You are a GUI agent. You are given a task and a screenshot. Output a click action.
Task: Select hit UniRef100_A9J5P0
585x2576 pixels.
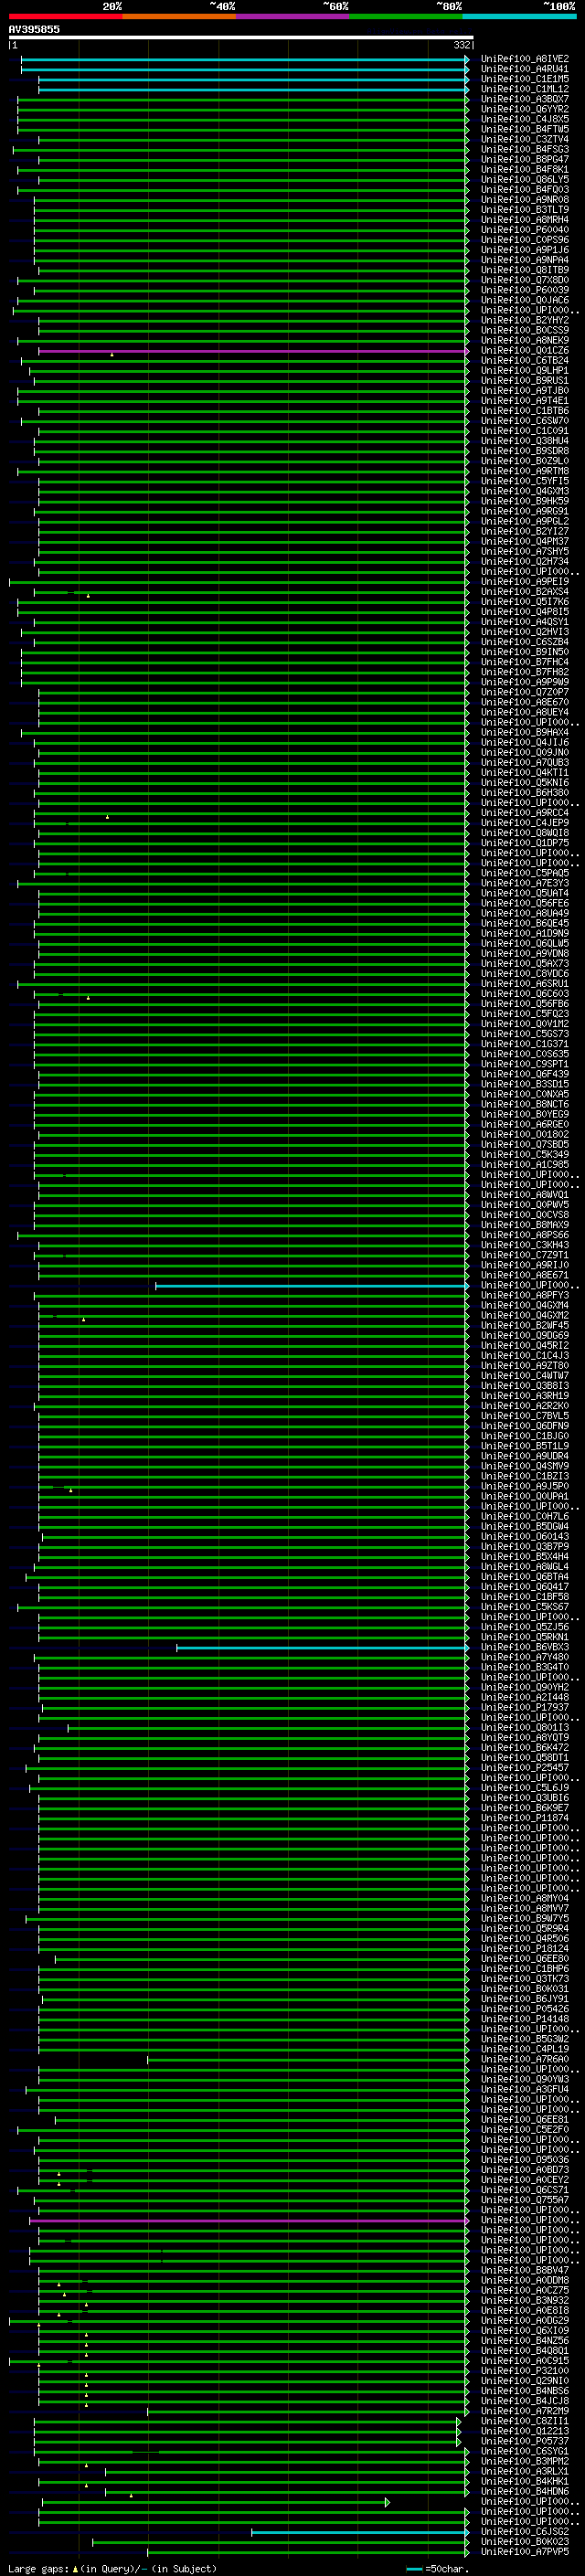(x=525, y=1487)
